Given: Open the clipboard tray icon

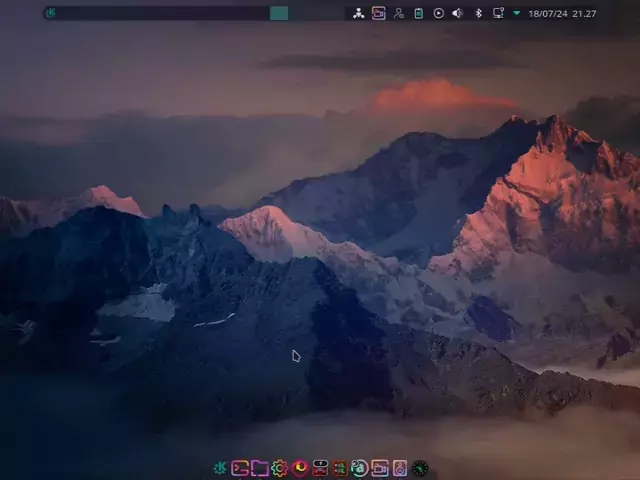Looking at the screenshot, I should [x=419, y=13].
